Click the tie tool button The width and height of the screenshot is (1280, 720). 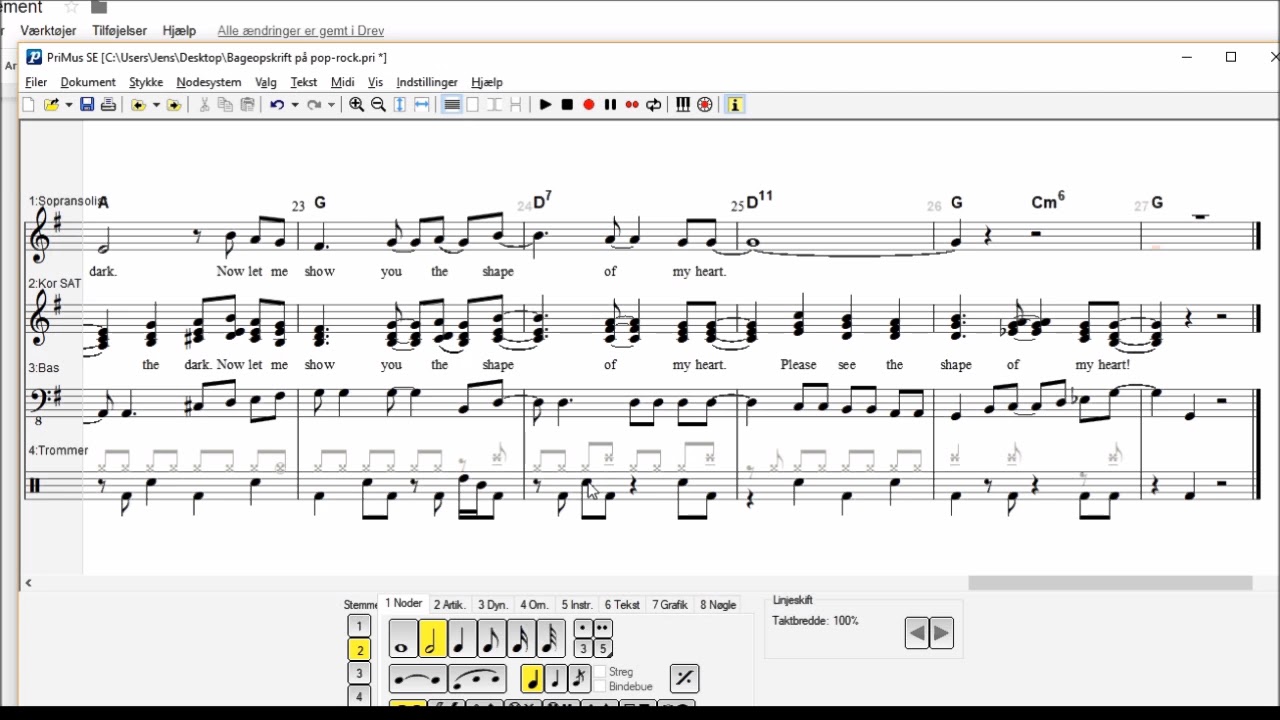(x=417, y=679)
